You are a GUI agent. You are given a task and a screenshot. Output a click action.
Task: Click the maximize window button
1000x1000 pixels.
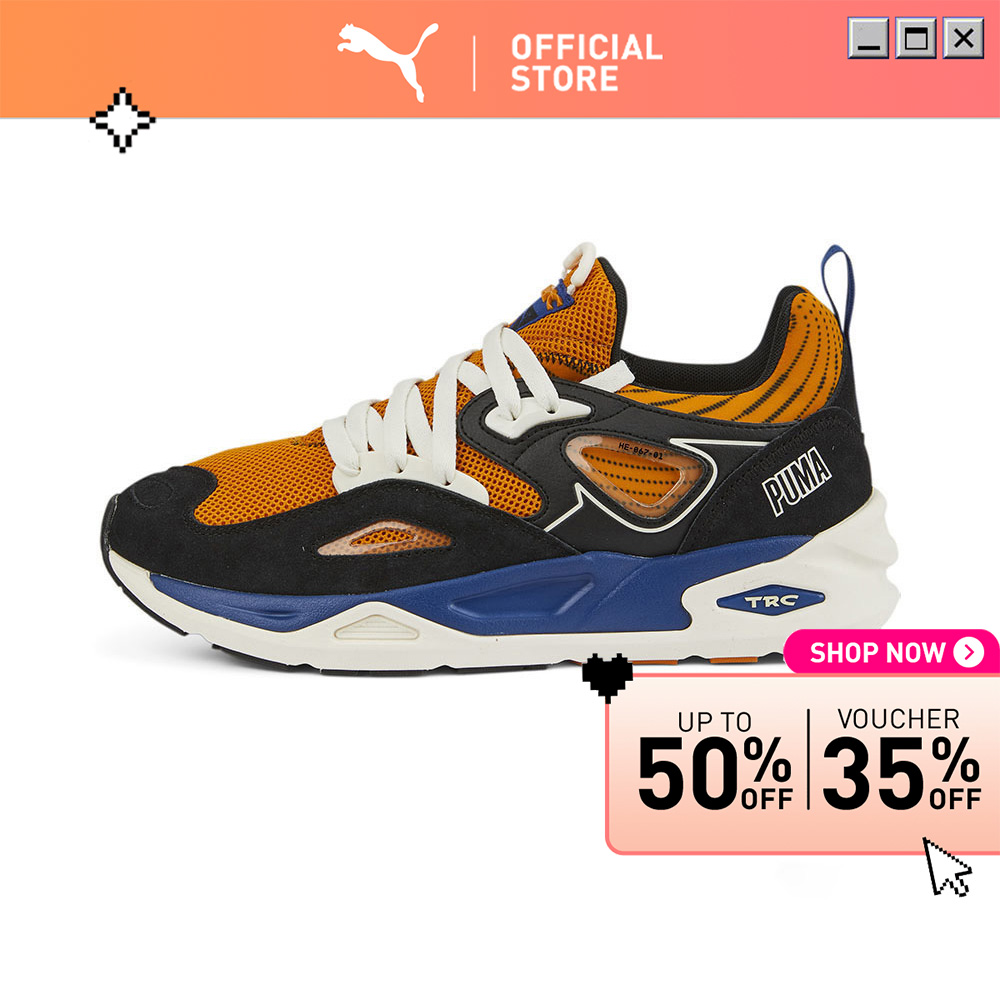coord(916,38)
